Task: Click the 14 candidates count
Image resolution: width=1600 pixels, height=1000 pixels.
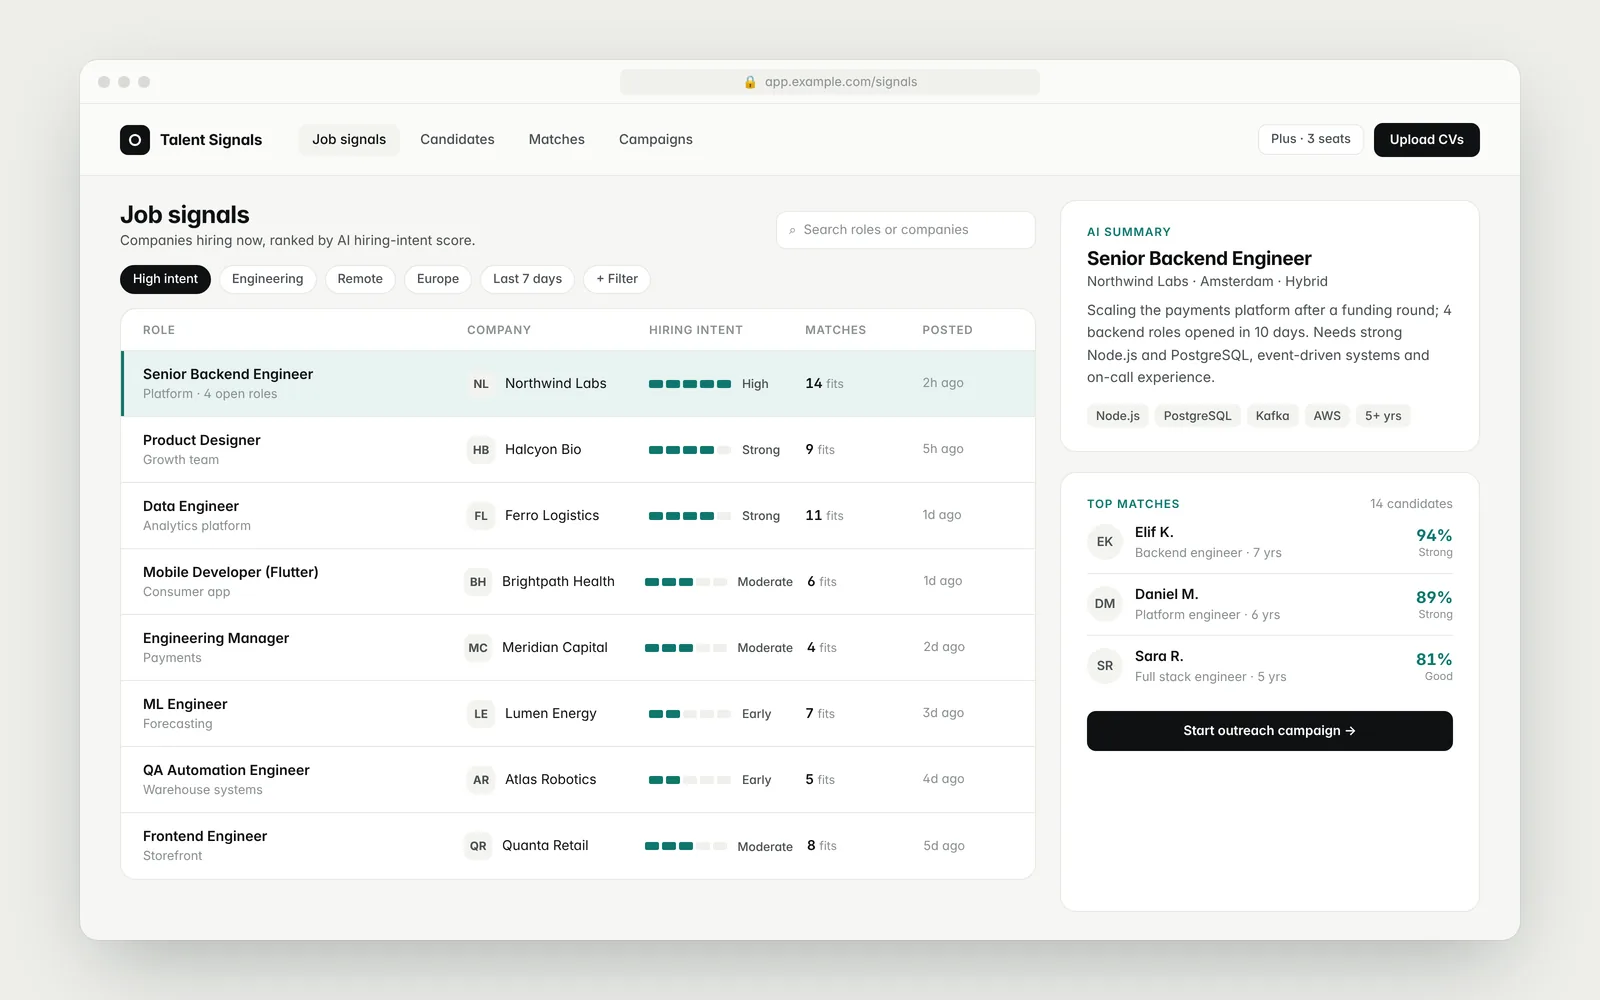Action: point(1411,504)
